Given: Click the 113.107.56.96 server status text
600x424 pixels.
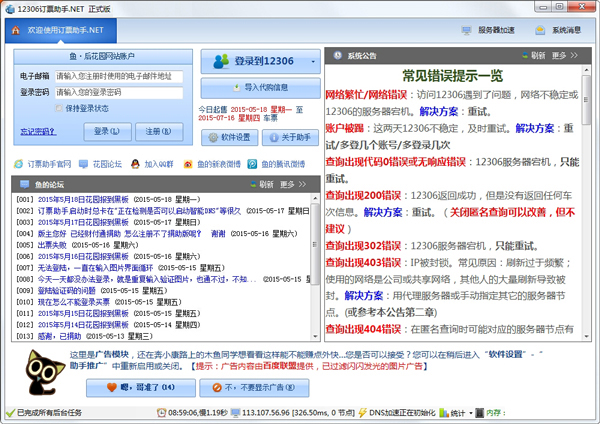Looking at the screenshot, I should pyautogui.click(x=299, y=413).
